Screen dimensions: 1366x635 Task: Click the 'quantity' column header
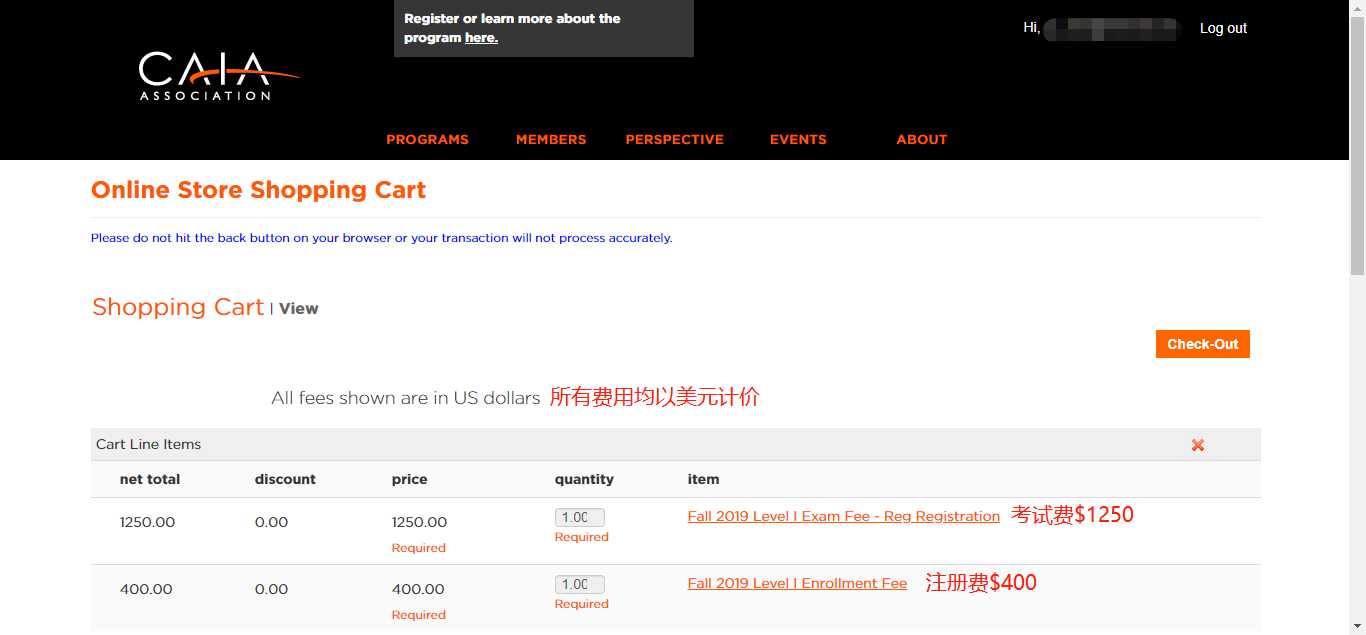coord(584,479)
